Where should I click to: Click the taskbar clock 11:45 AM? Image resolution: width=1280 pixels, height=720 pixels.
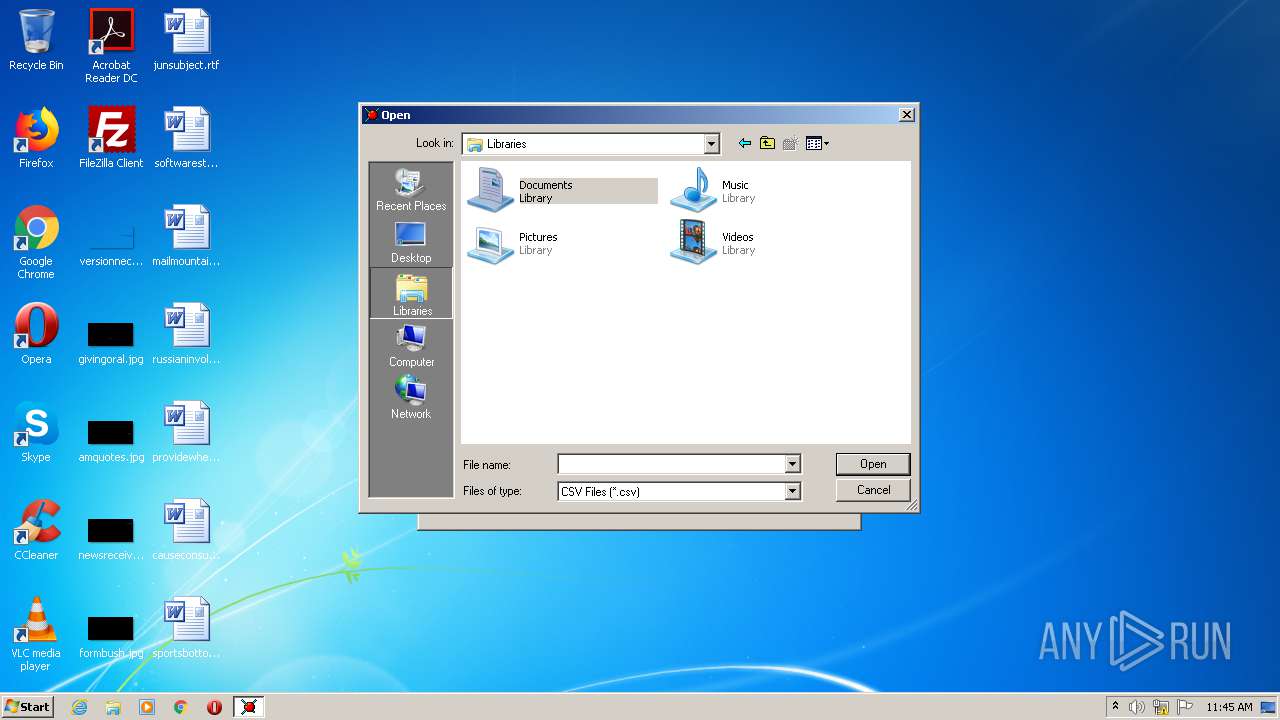tap(1229, 707)
